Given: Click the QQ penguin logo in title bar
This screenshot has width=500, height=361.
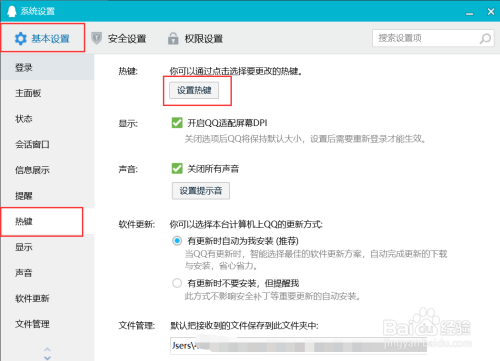Looking at the screenshot, I should coord(12,11).
